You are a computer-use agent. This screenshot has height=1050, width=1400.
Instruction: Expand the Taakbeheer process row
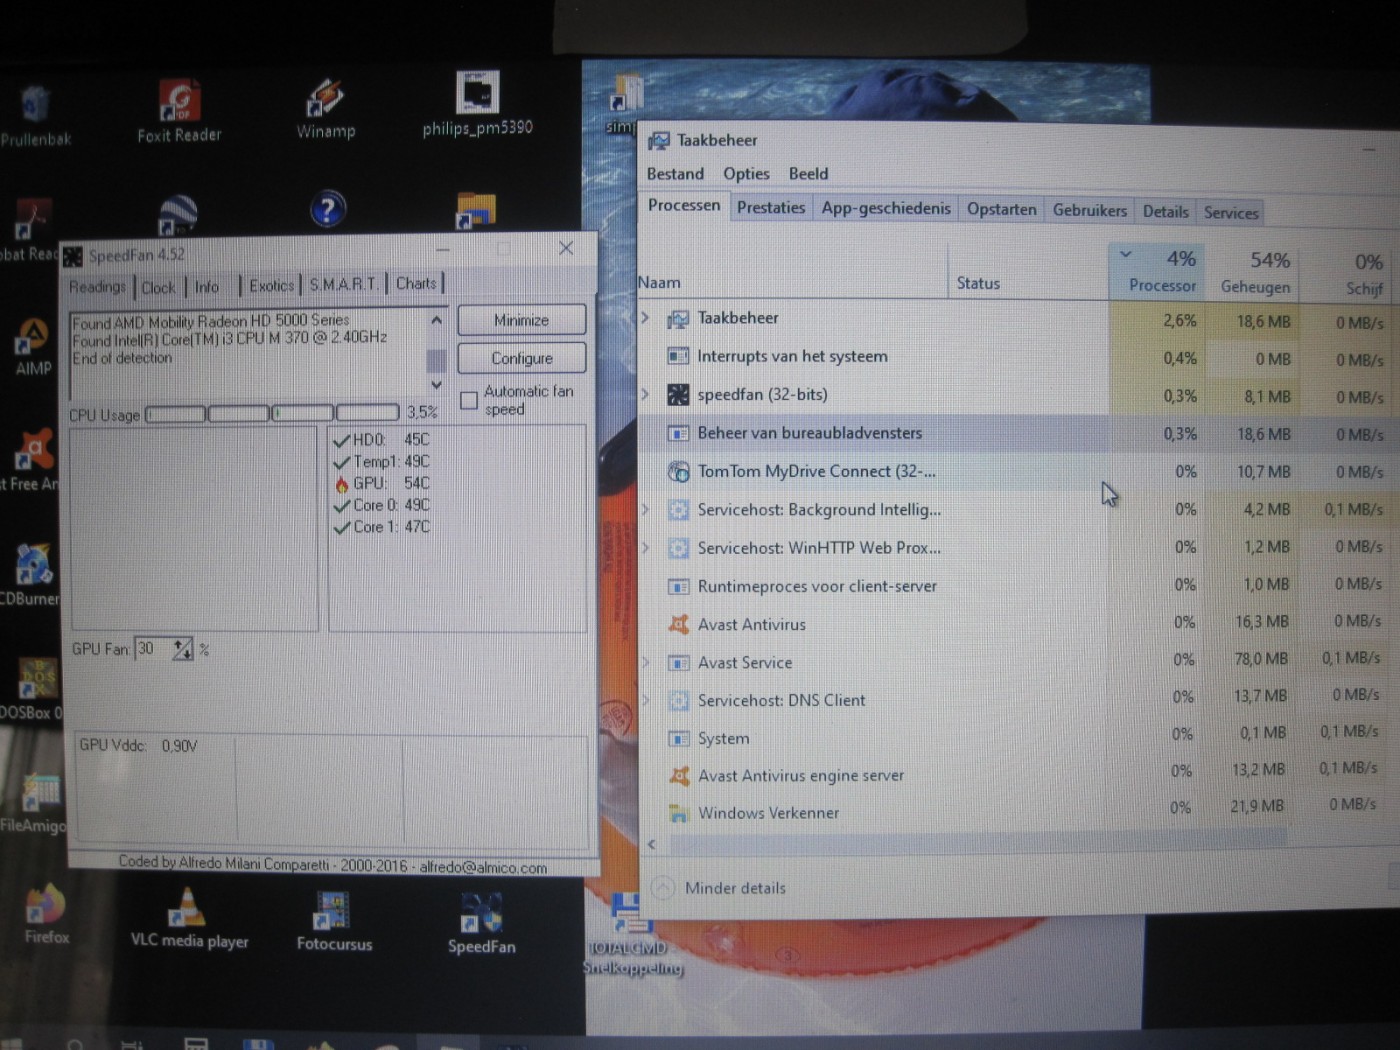pos(645,318)
